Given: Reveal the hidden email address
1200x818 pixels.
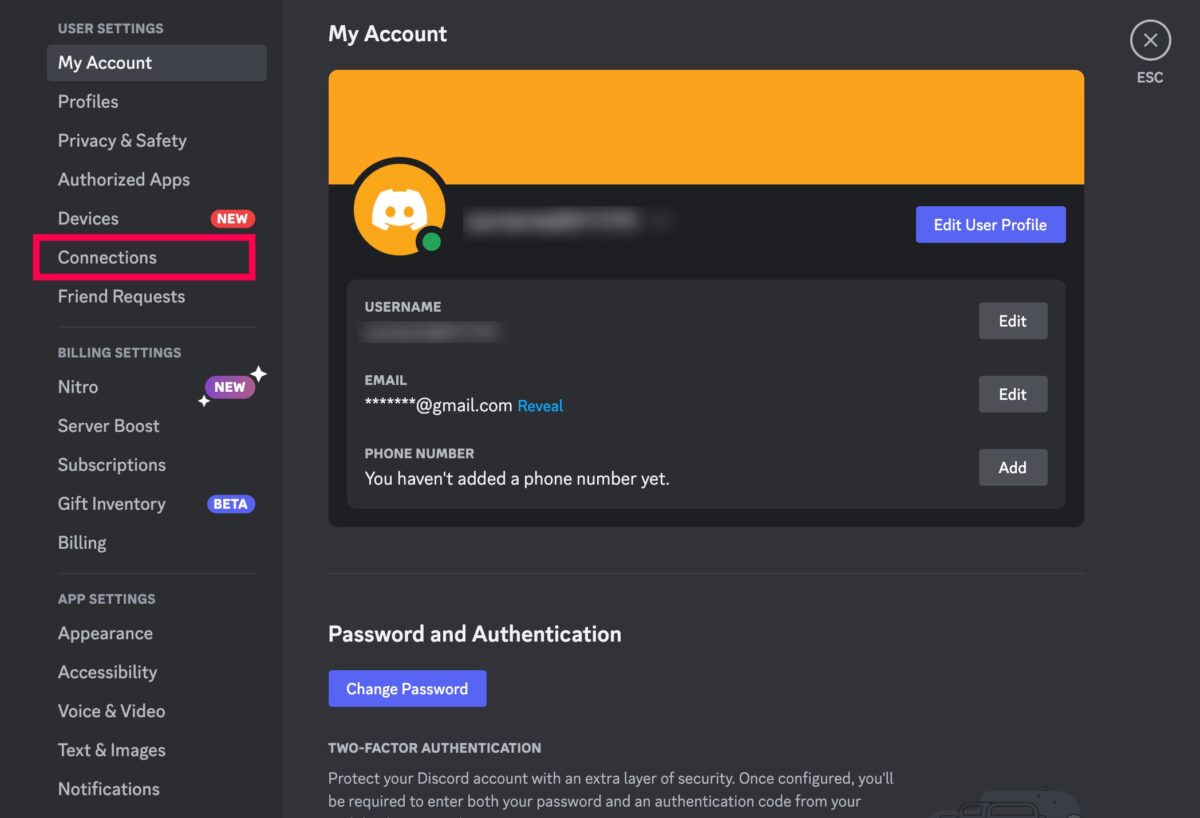Looking at the screenshot, I should pyautogui.click(x=540, y=406).
